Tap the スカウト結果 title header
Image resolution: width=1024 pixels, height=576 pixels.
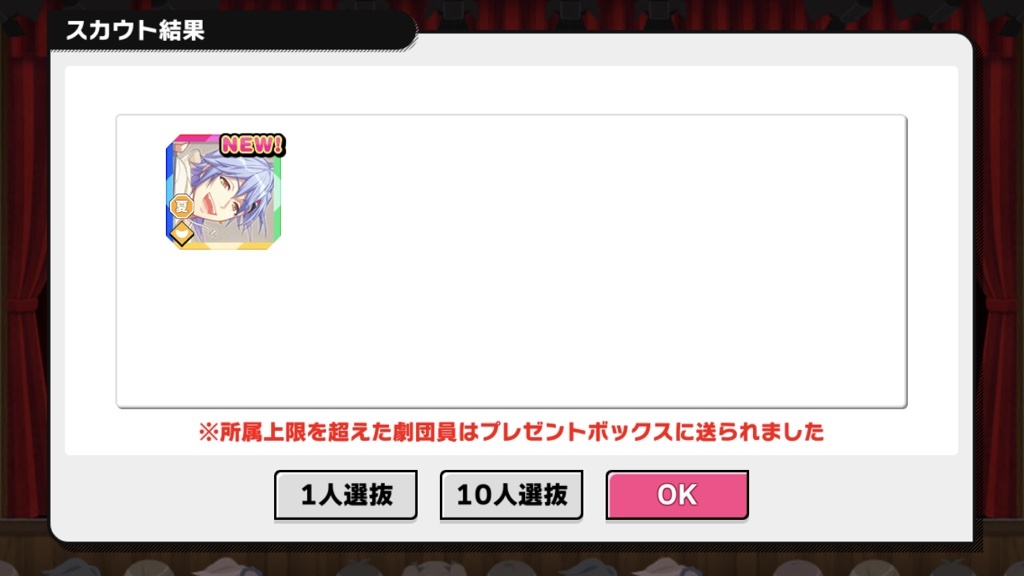pyautogui.click(x=135, y=30)
